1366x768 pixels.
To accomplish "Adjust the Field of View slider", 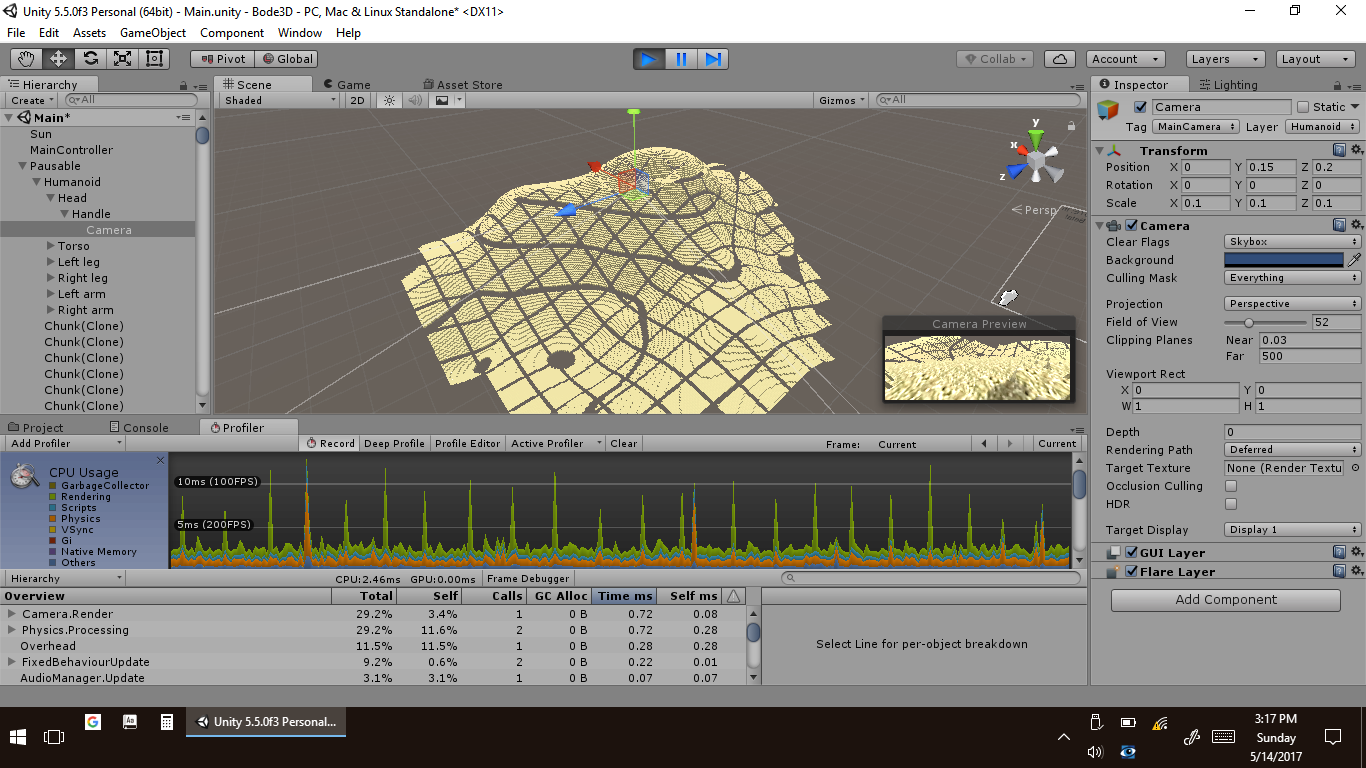I will (x=1249, y=322).
